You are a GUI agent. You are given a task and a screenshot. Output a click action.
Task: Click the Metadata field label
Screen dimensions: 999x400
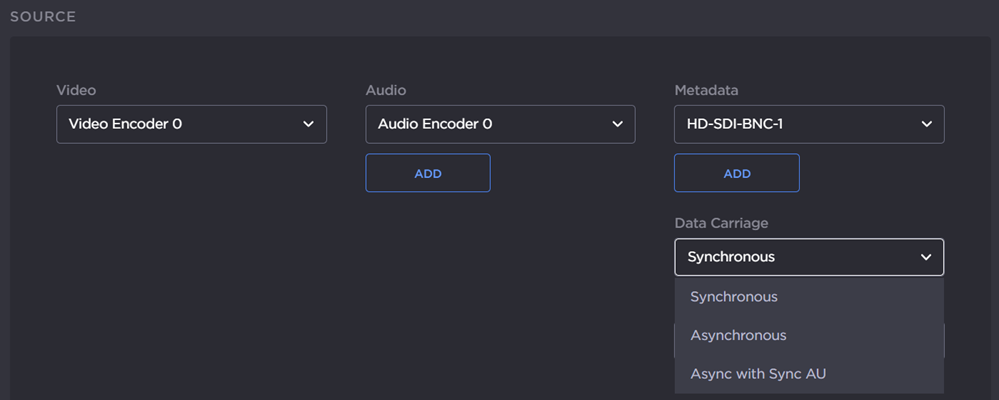click(x=706, y=91)
